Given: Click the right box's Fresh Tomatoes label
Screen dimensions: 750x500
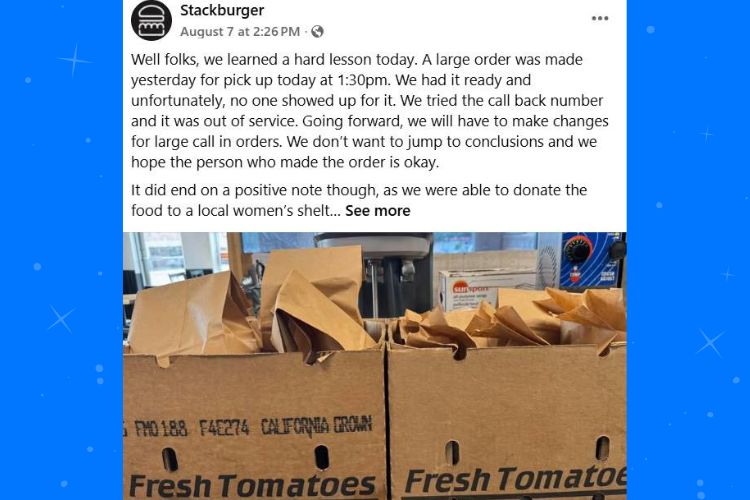Looking at the screenshot, I should [516, 480].
